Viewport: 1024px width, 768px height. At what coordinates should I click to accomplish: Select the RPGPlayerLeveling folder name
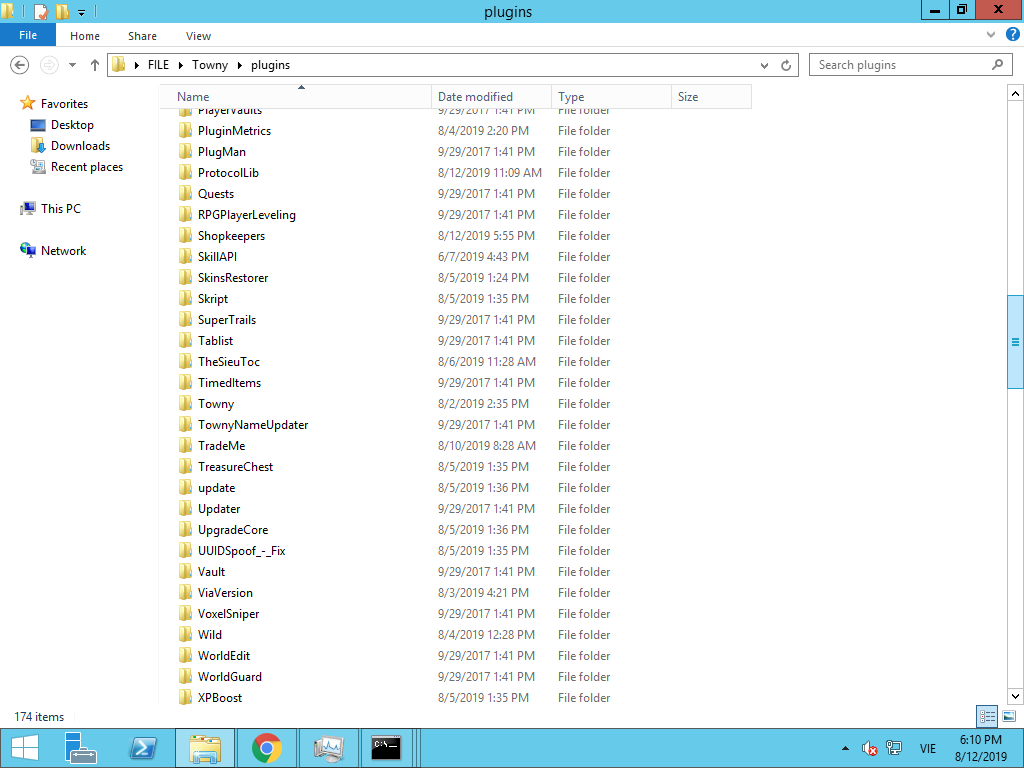click(247, 215)
